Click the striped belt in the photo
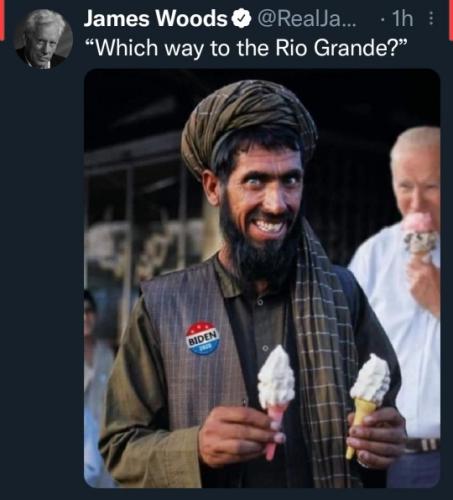453x500 pixels. [x=422, y=445]
